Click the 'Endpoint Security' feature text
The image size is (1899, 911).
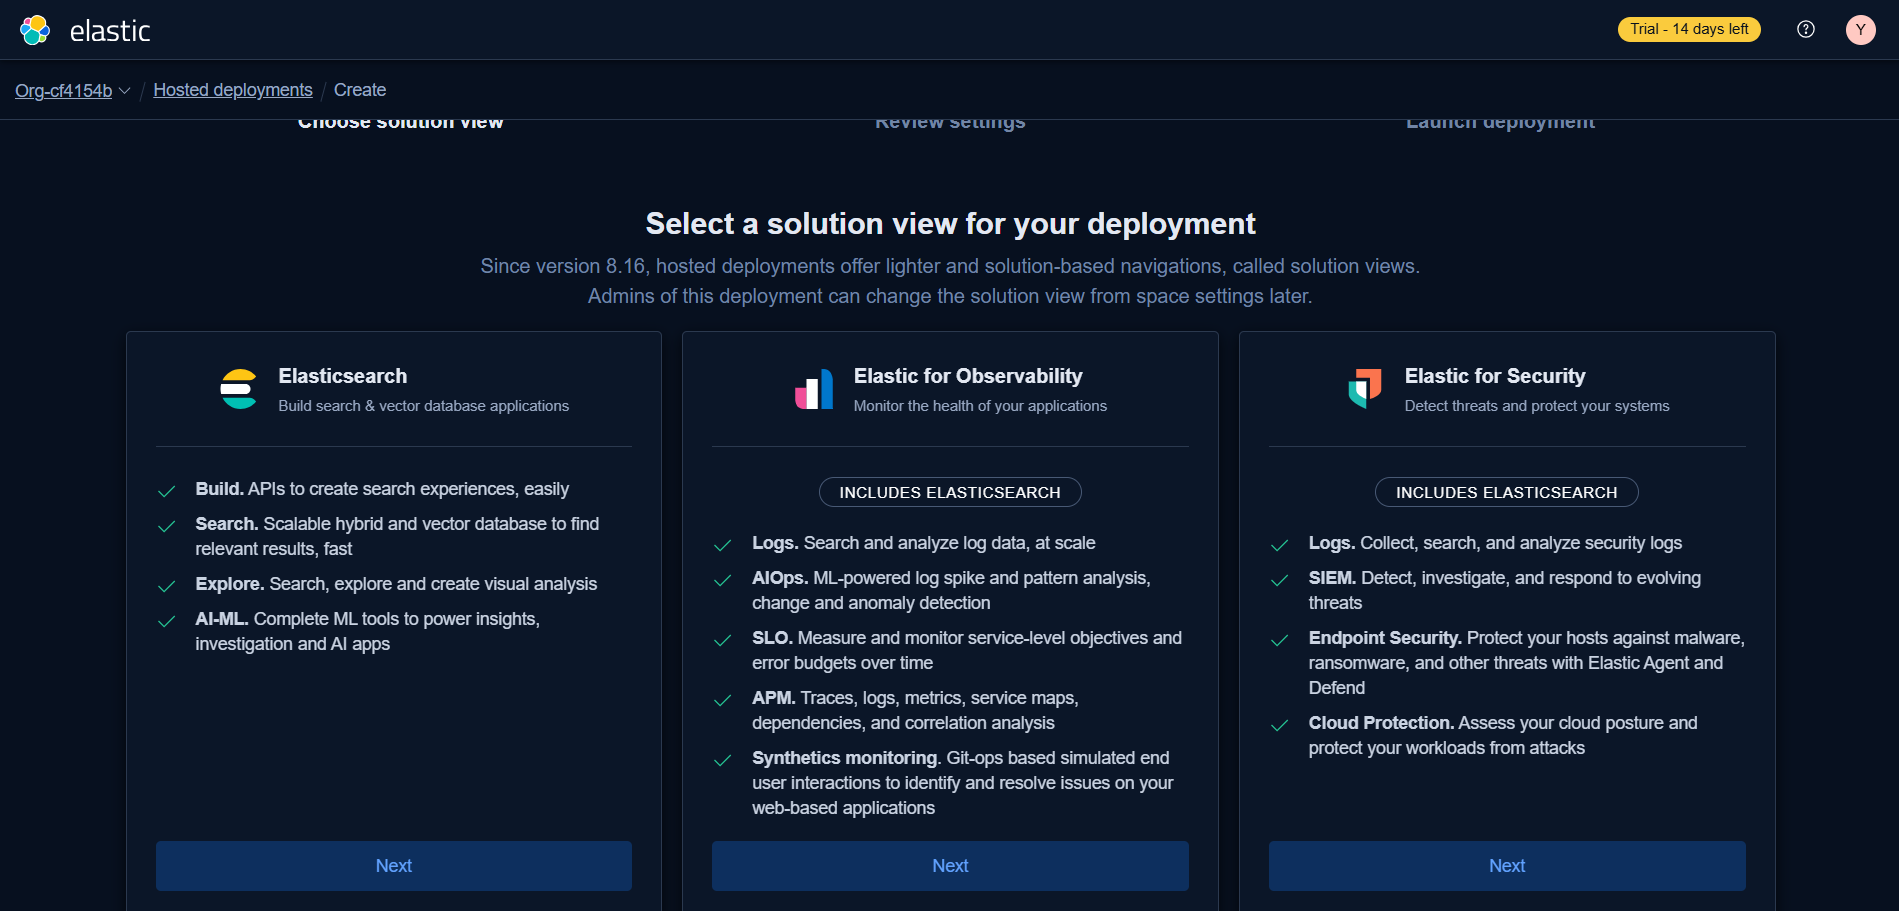[x=1527, y=662]
